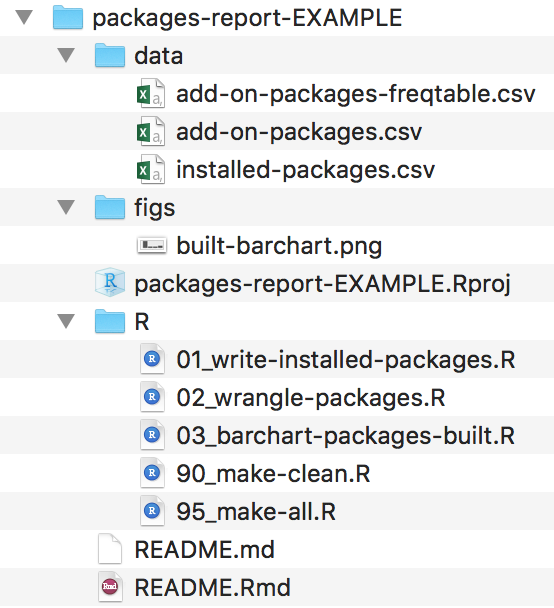Click the R script icon for 02_wrangle-packages.R
This screenshot has height=608, width=554.
click(x=152, y=397)
